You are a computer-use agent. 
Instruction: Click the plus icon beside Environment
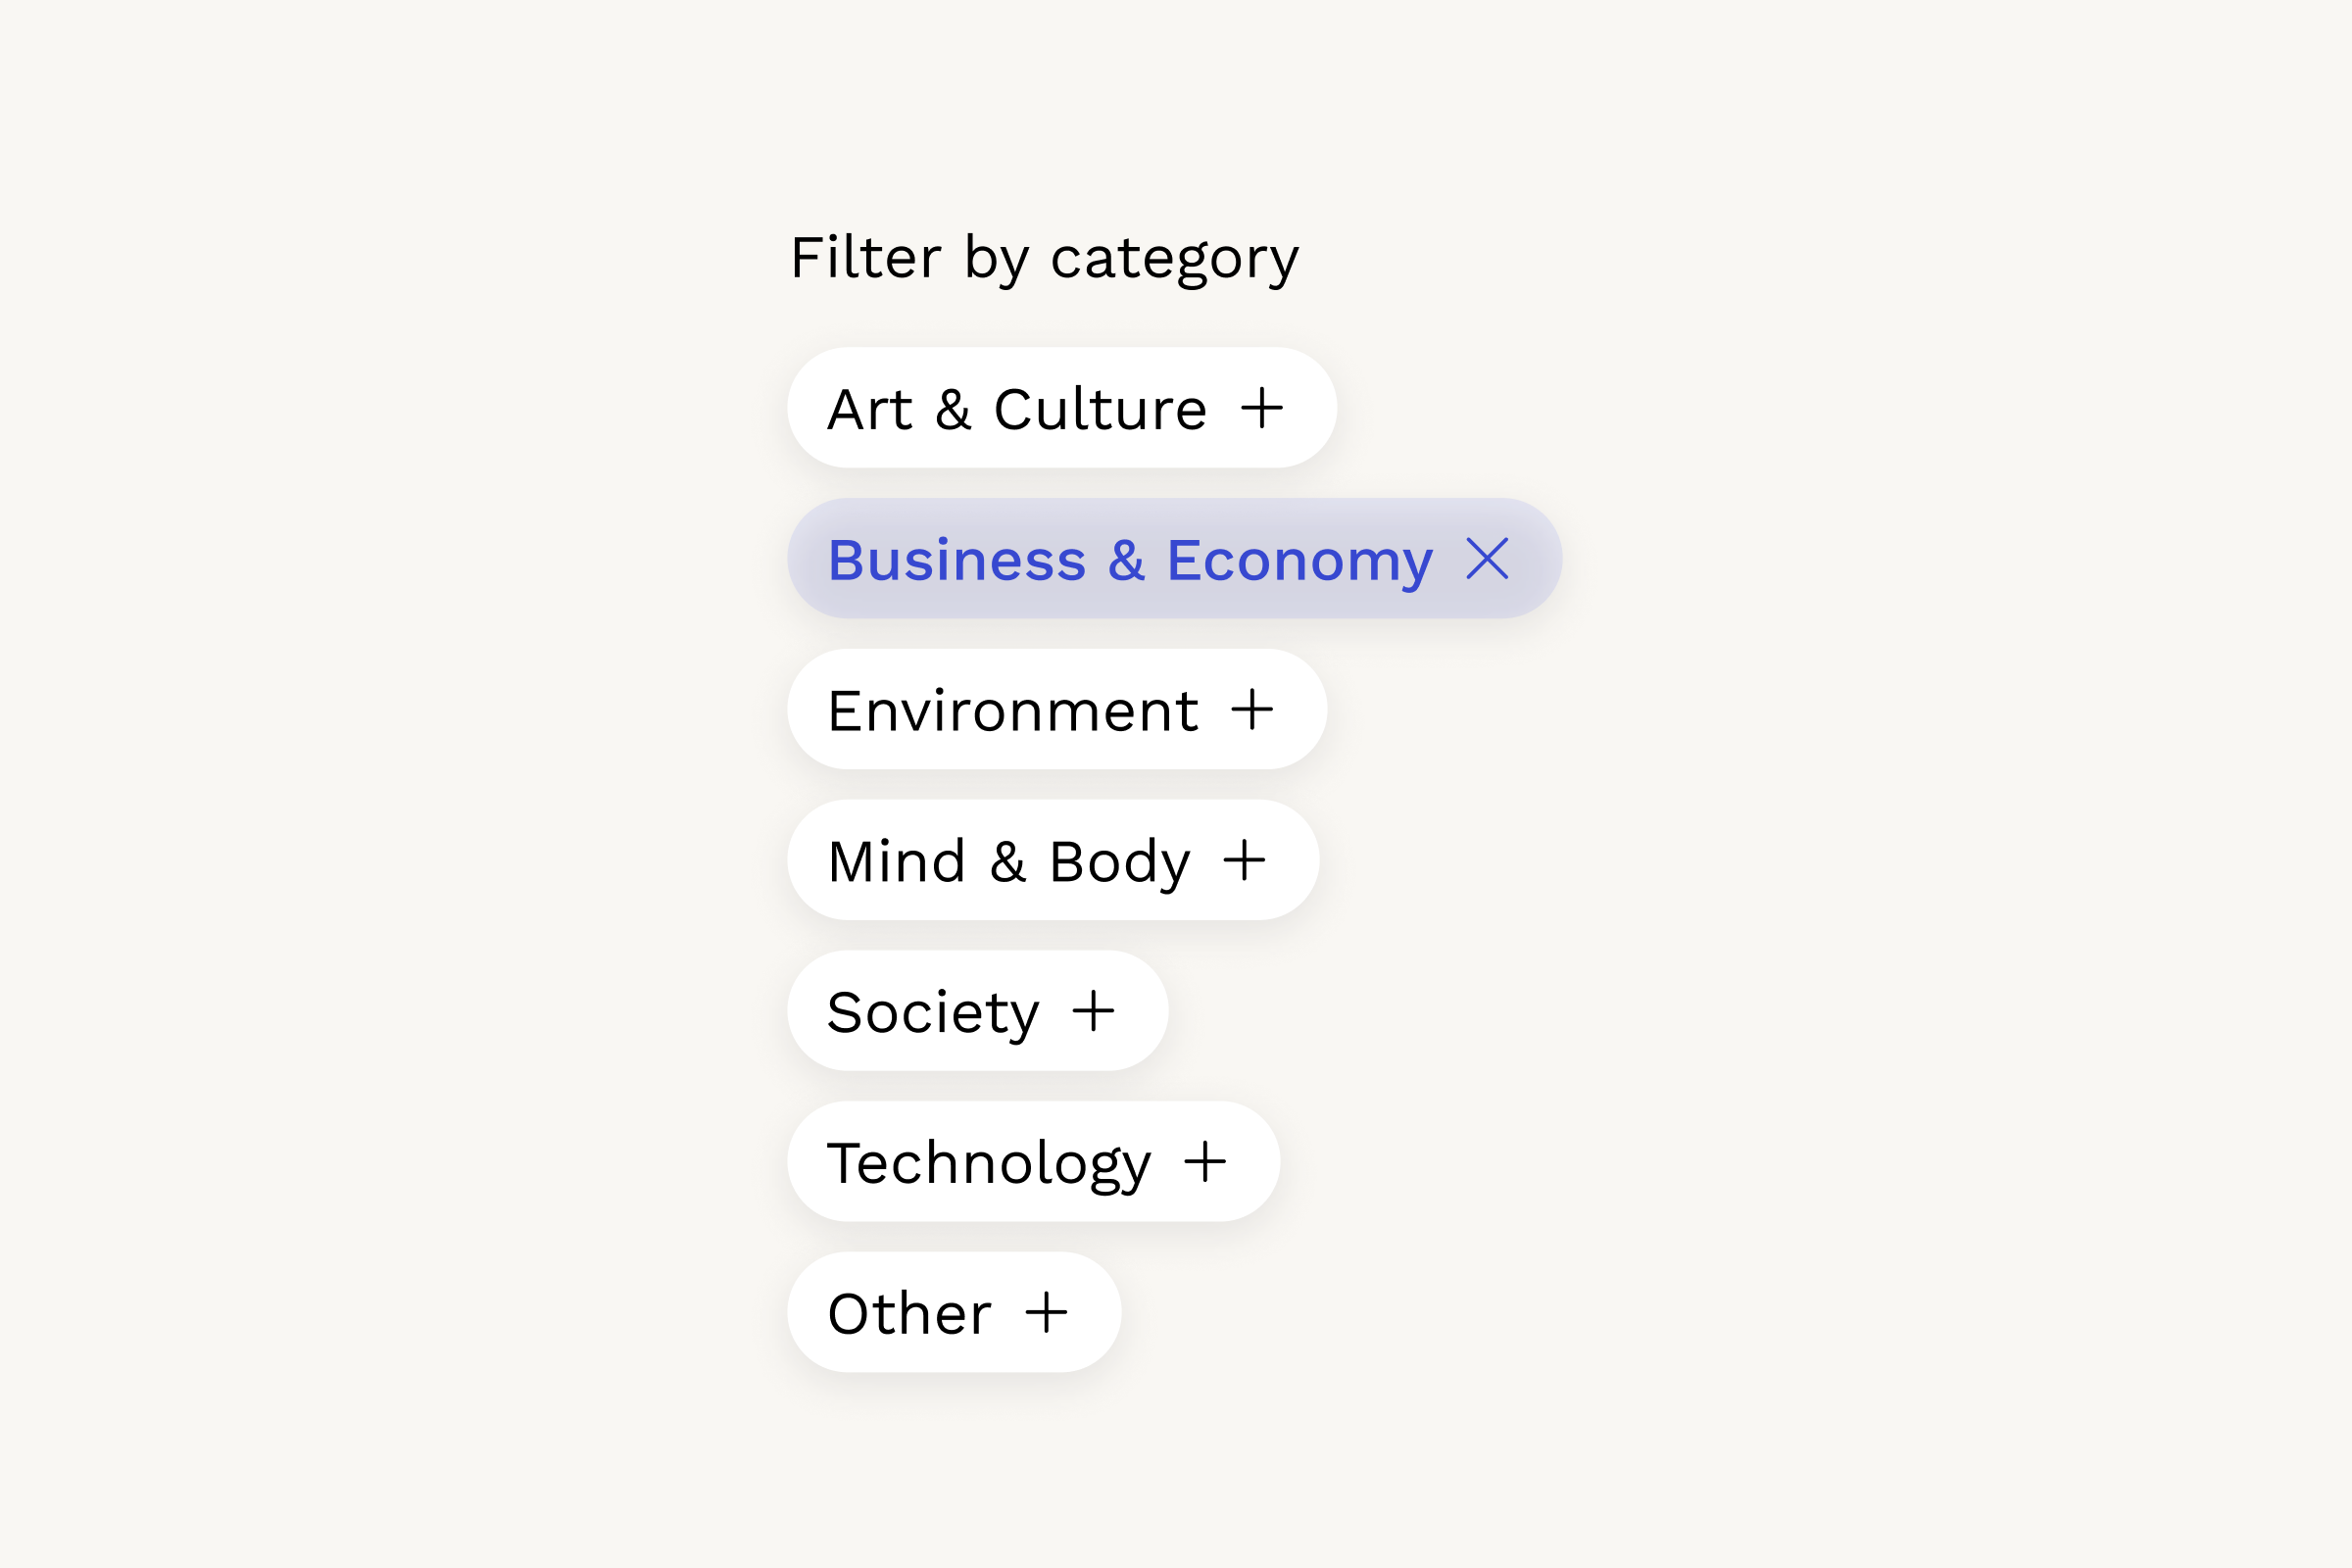tap(1252, 710)
